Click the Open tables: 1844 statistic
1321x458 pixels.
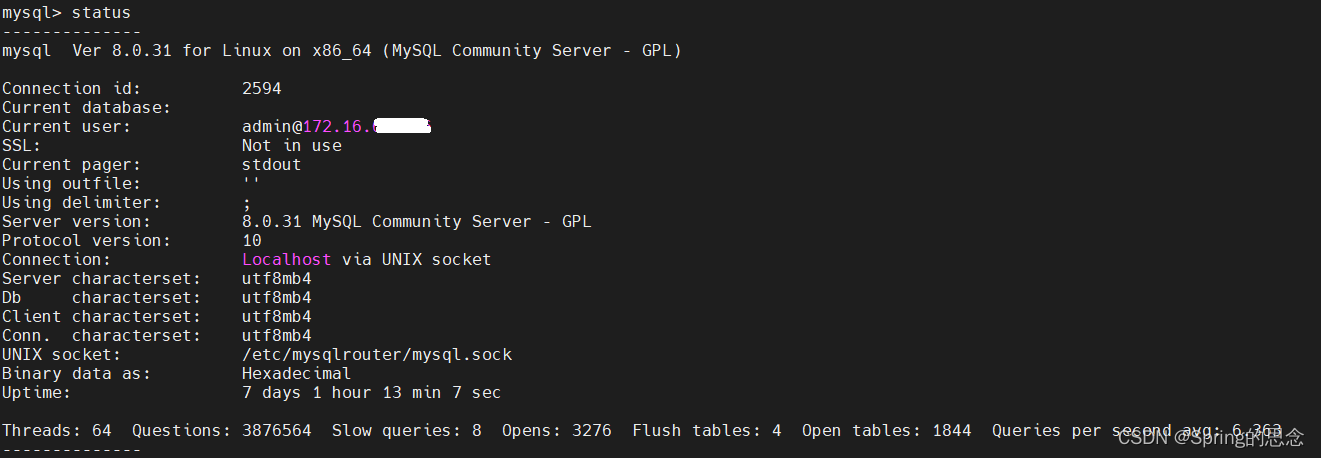tap(887, 430)
